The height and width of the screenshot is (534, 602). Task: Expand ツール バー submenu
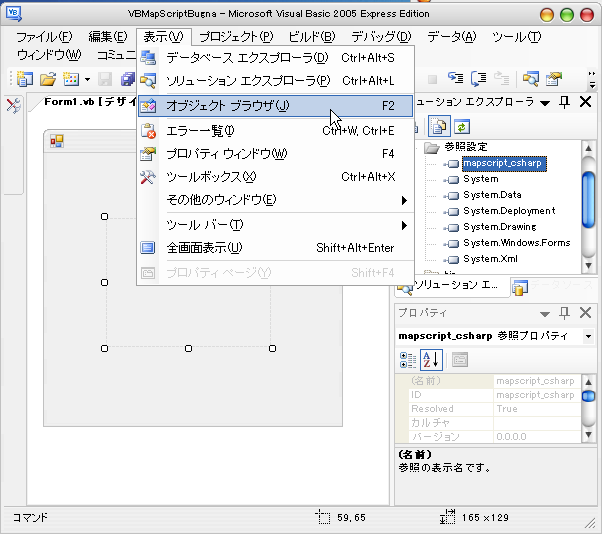275,225
